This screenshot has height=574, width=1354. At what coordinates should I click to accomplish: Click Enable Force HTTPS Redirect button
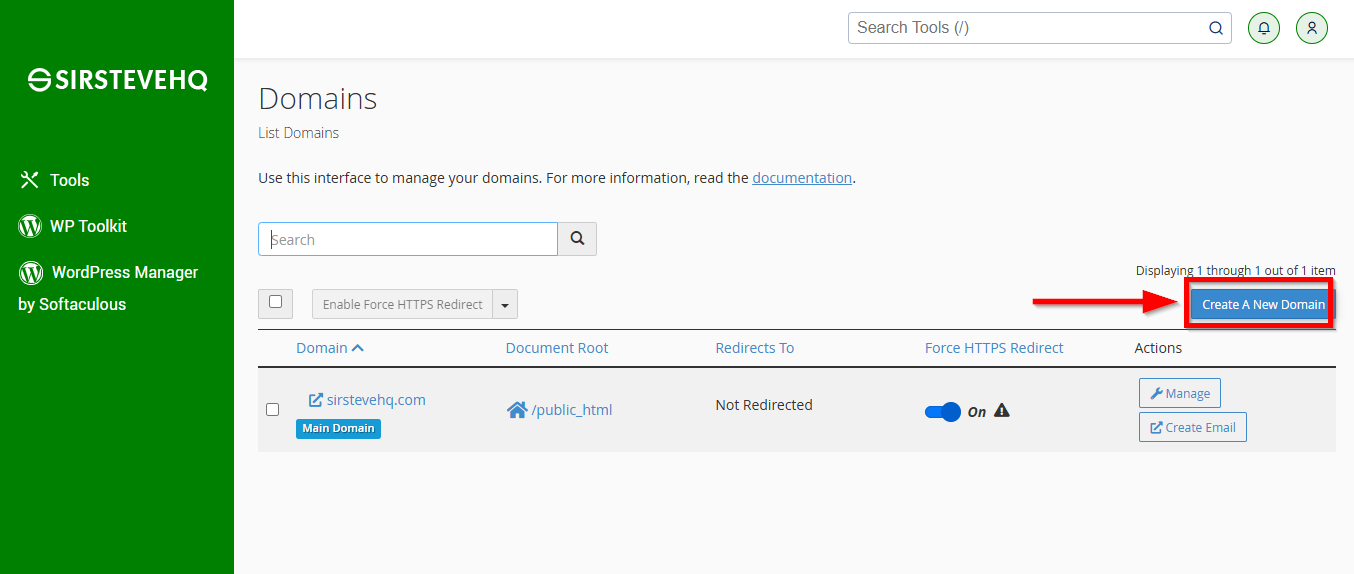(402, 305)
